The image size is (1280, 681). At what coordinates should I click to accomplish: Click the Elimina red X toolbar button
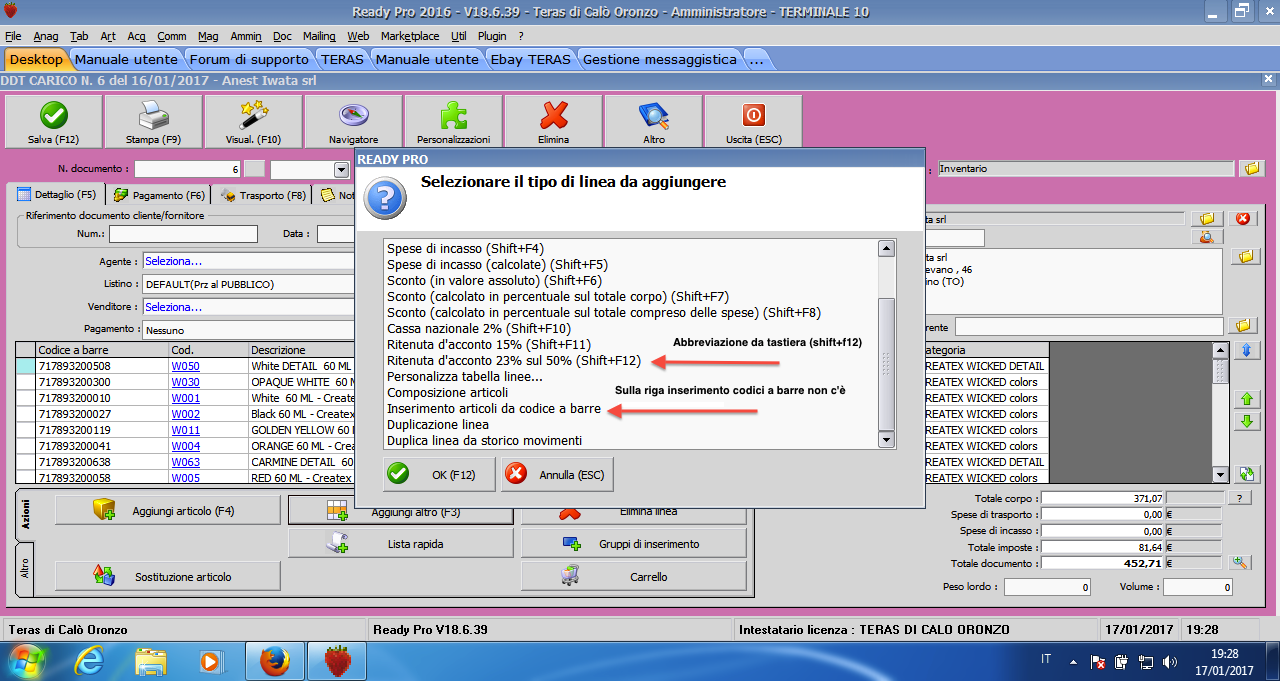(553, 121)
